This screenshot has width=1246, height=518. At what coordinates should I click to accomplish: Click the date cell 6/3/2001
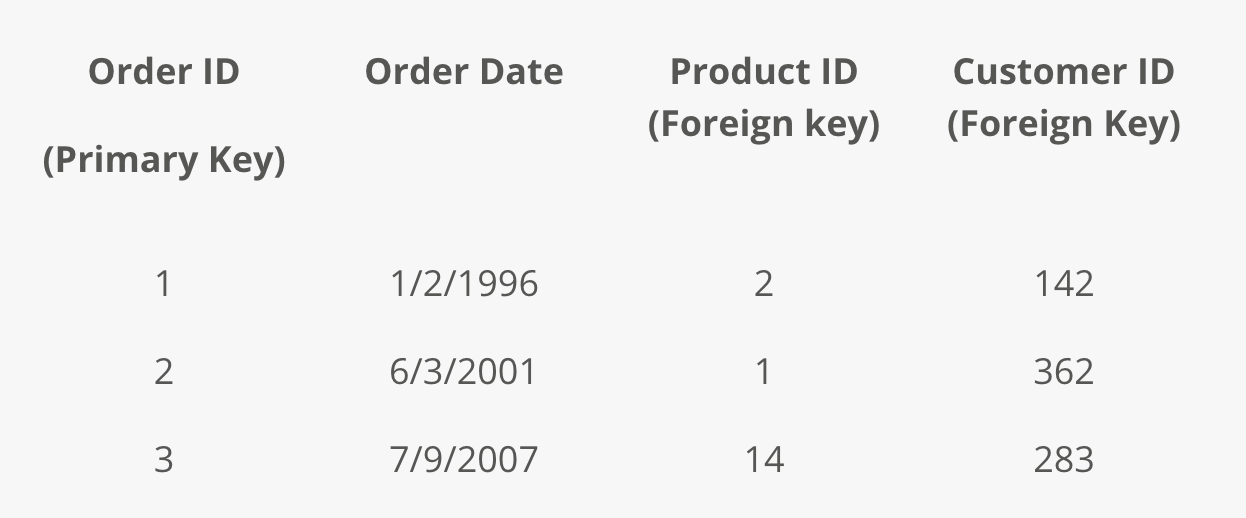coord(464,372)
